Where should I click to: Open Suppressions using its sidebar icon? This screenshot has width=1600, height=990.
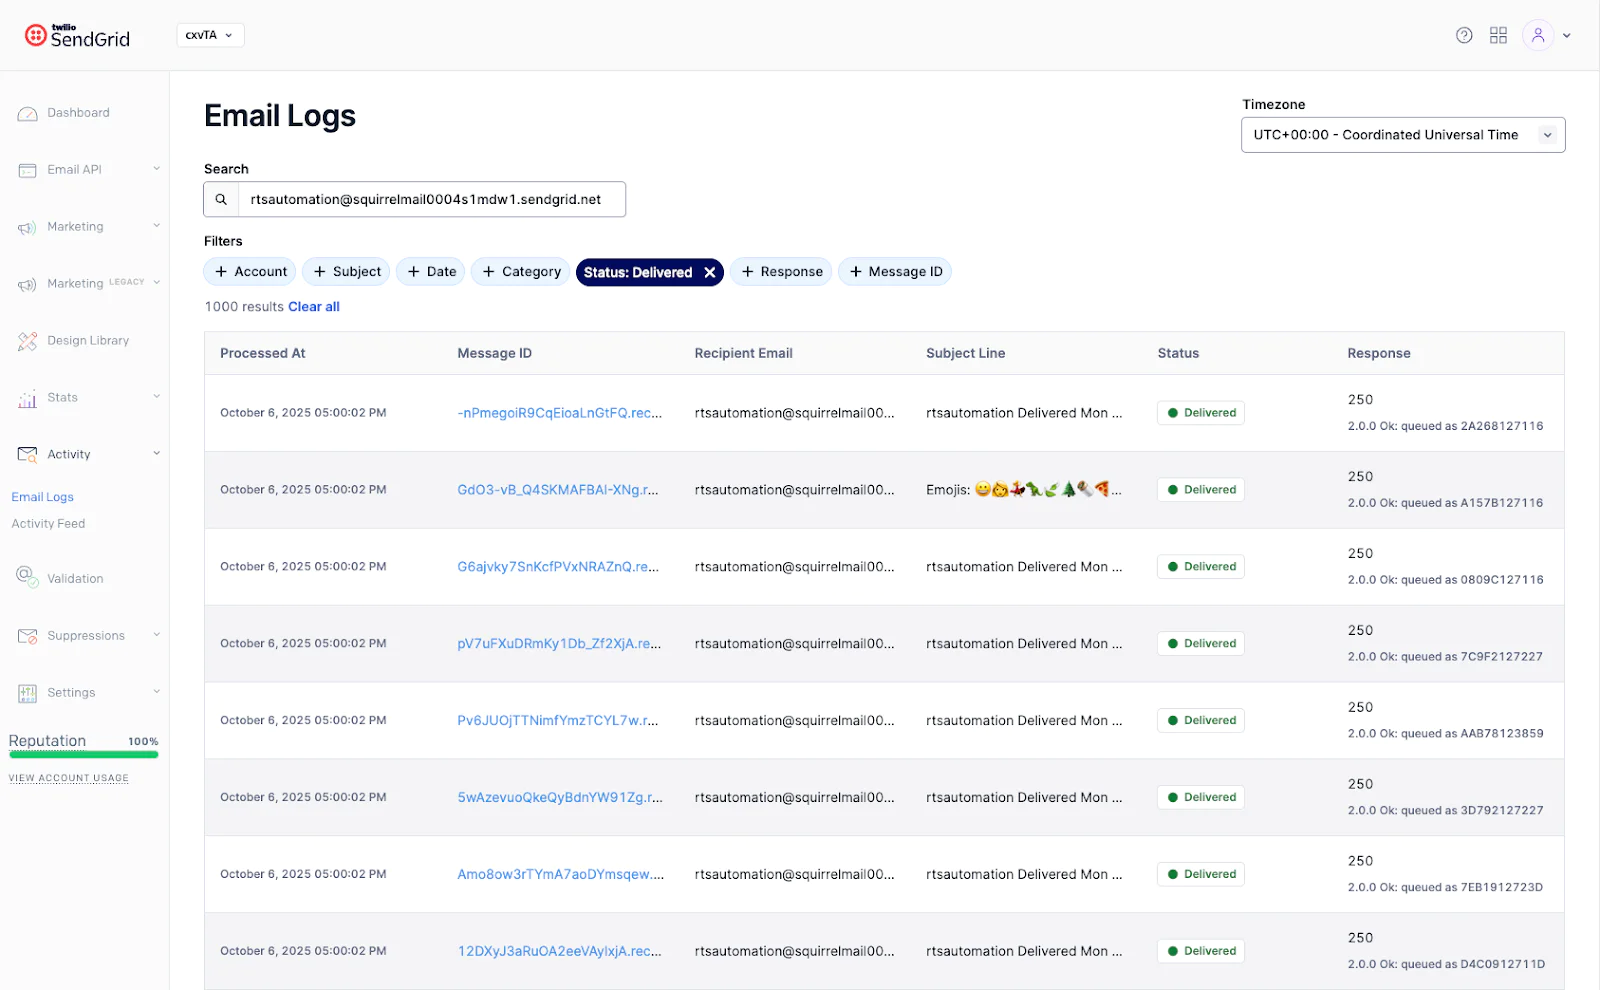26,635
